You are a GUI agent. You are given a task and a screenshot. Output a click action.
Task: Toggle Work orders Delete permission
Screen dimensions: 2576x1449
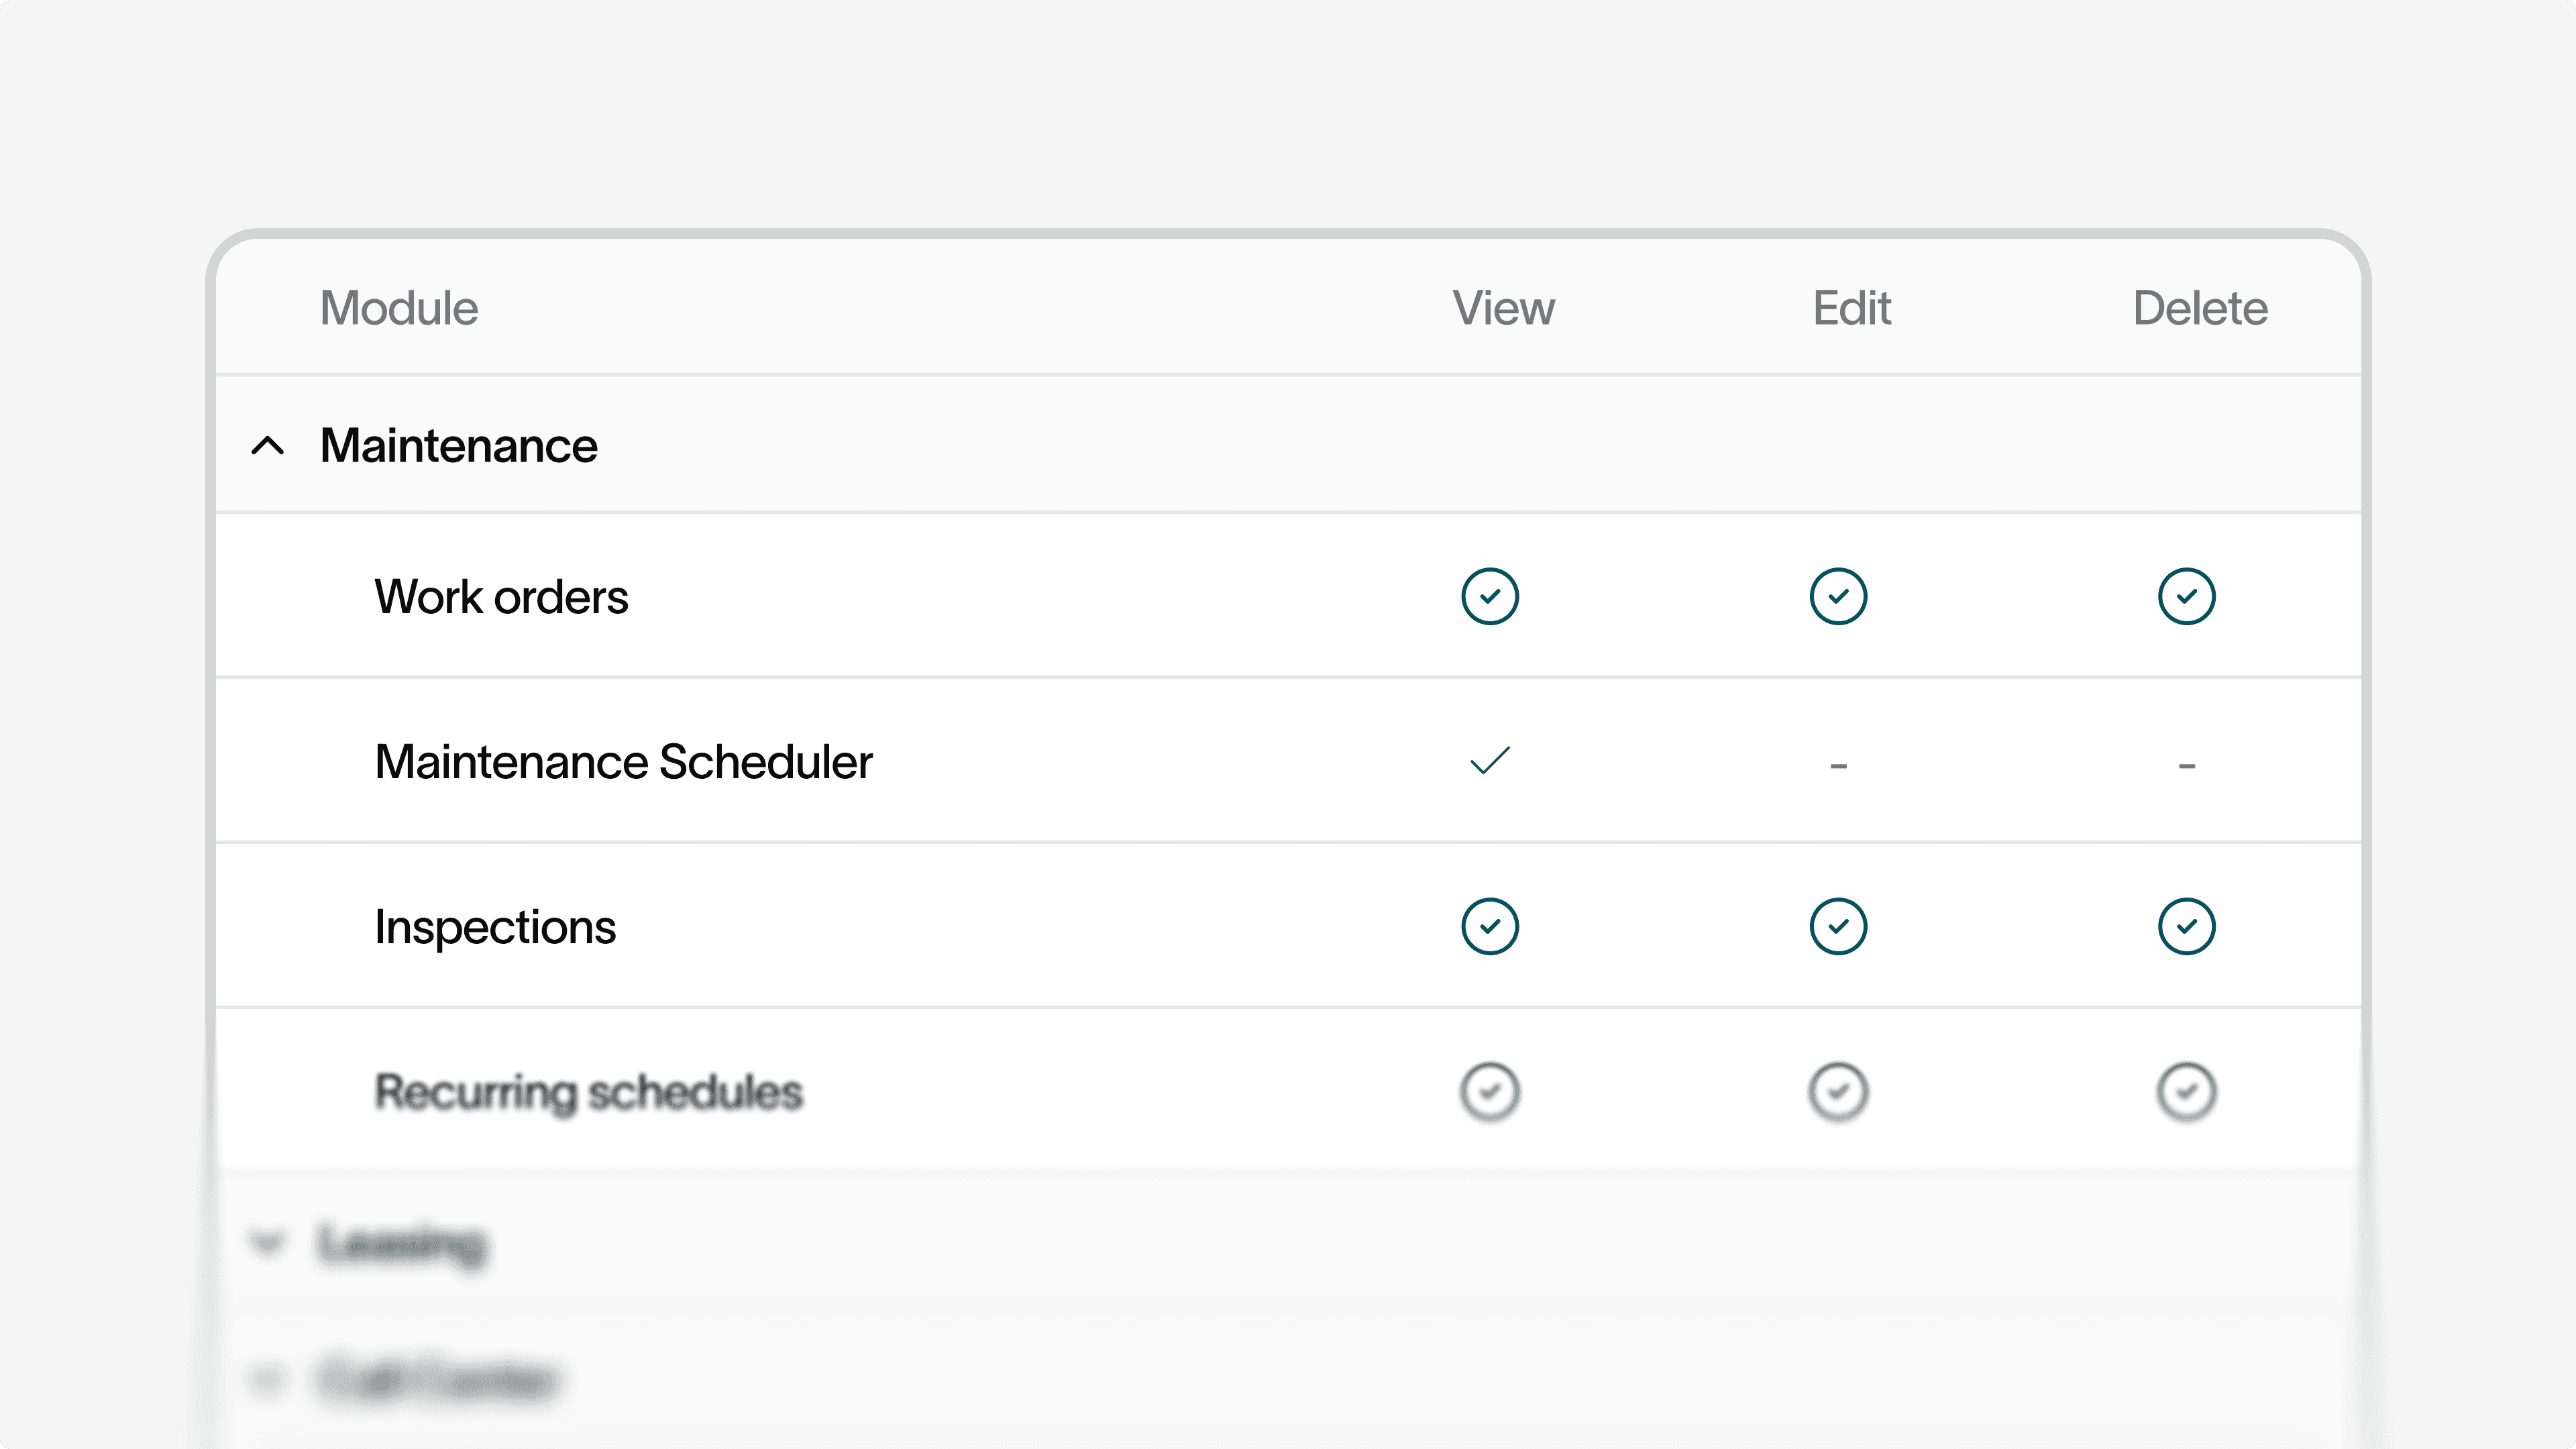click(x=2186, y=597)
